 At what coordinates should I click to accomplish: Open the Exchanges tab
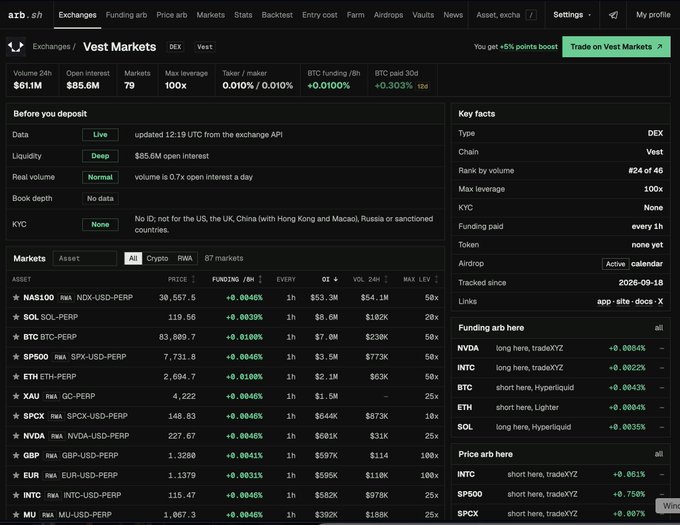[x=78, y=15]
